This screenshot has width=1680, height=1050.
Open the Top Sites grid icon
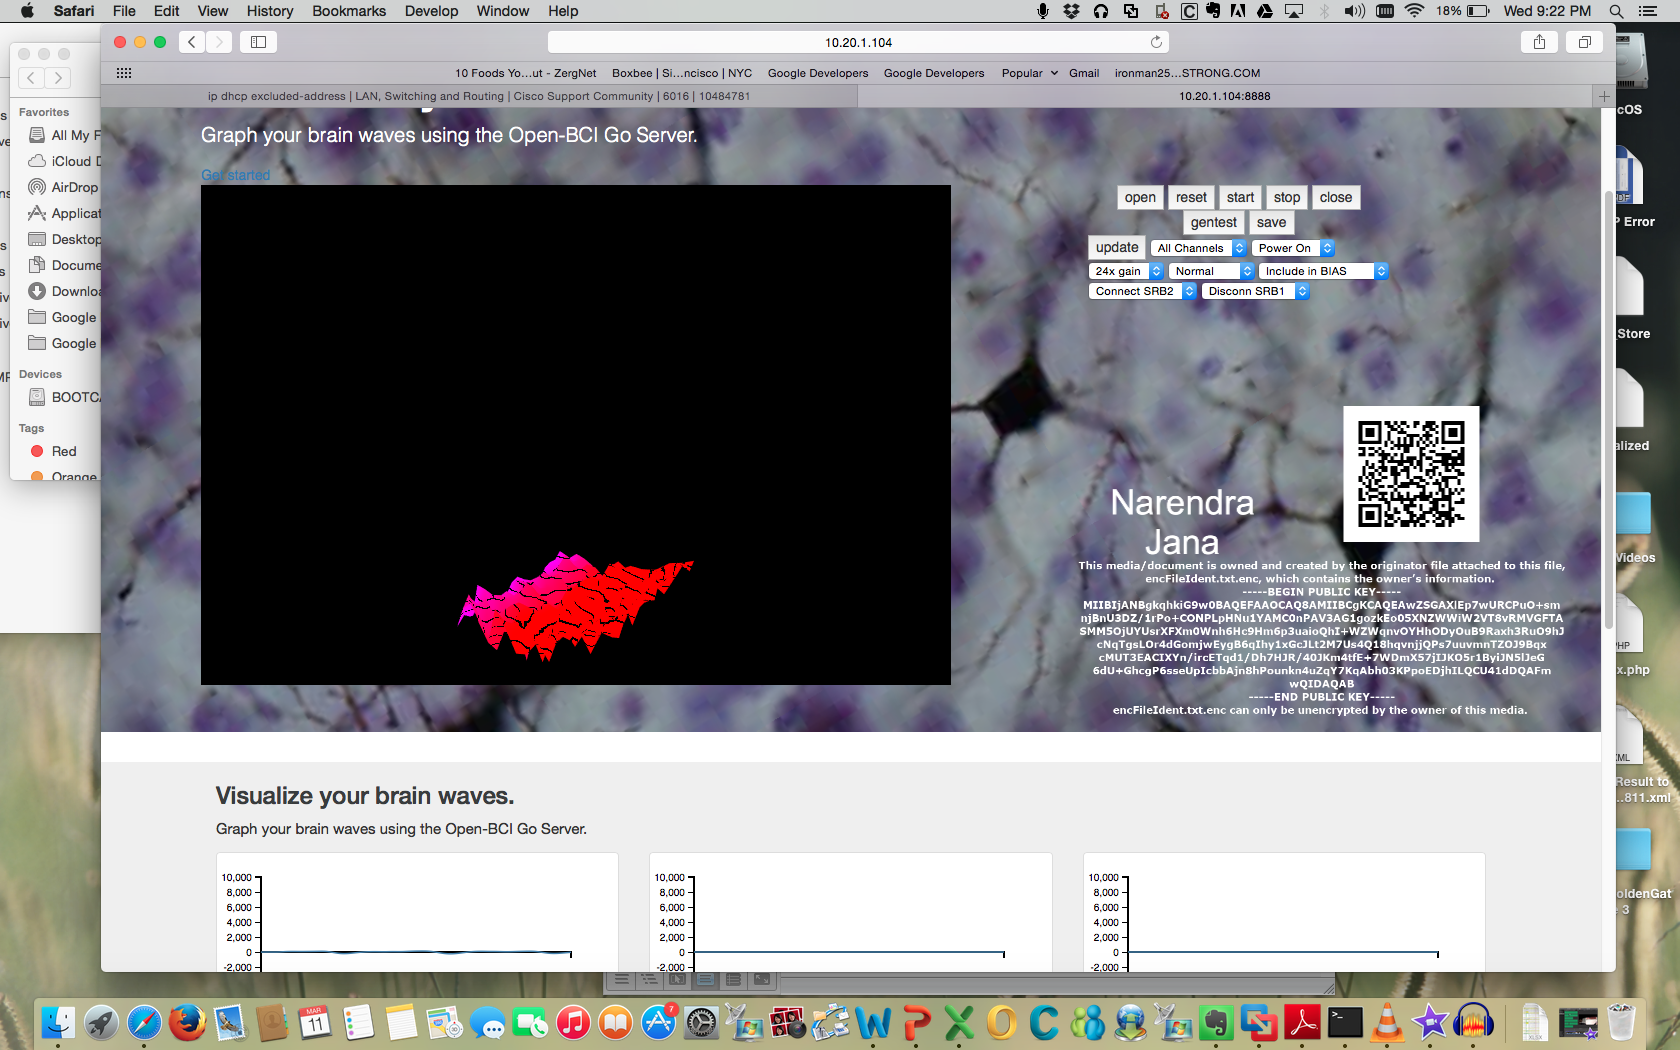point(124,73)
